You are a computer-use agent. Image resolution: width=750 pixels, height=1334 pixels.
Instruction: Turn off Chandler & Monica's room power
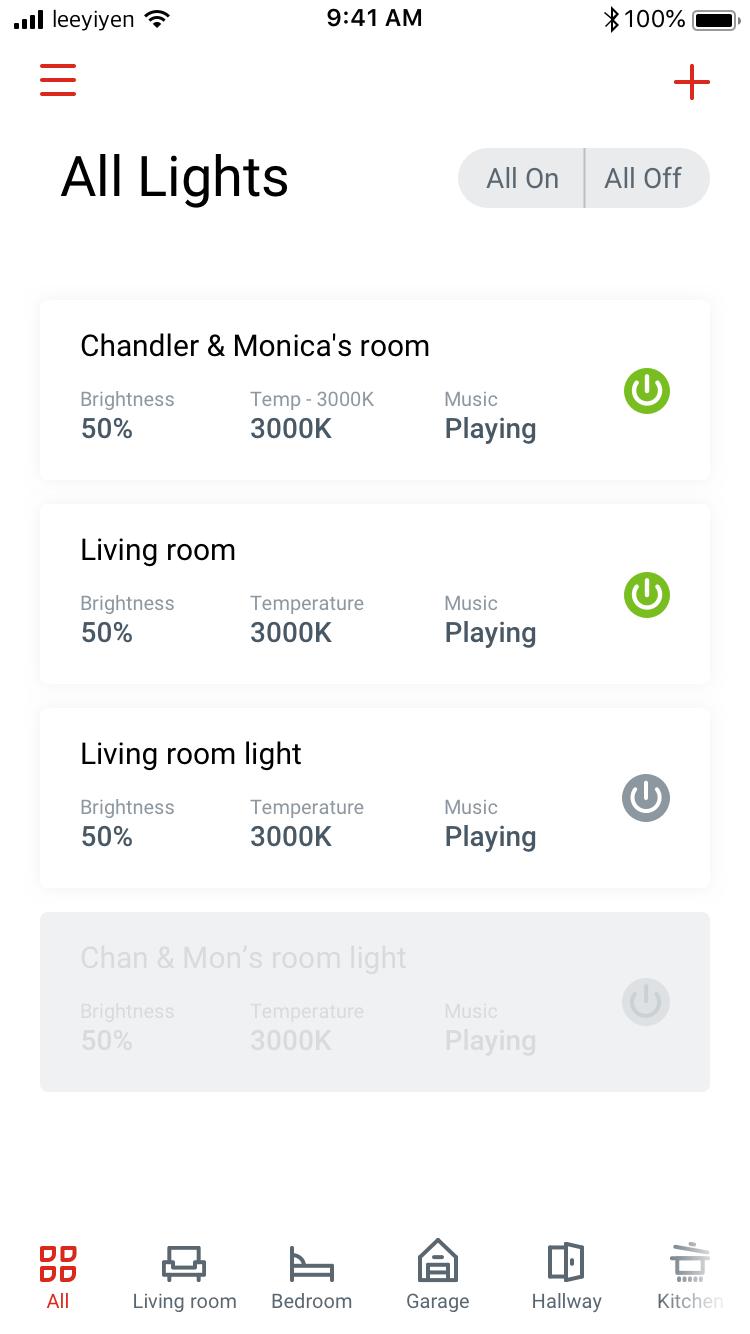(647, 391)
